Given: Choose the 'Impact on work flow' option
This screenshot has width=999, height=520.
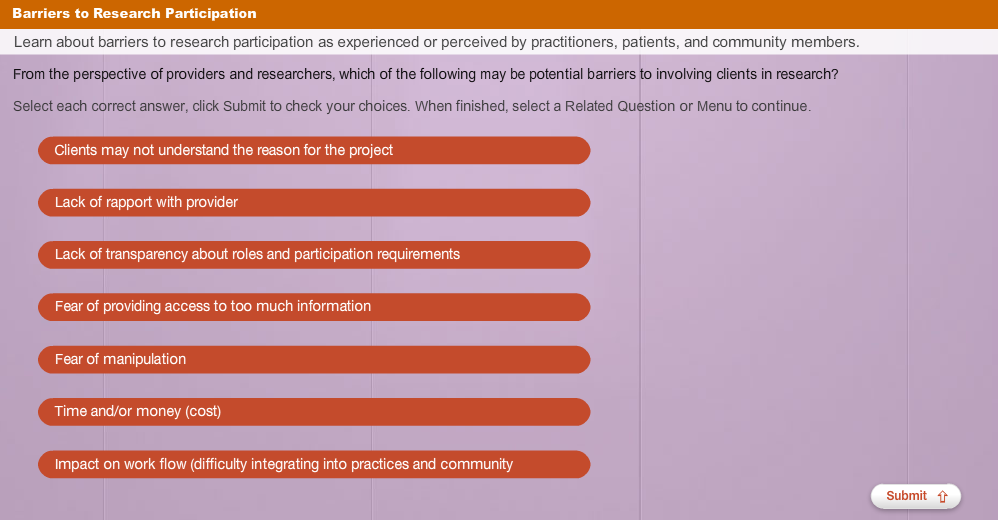Looking at the screenshot, I should point(314,465).
